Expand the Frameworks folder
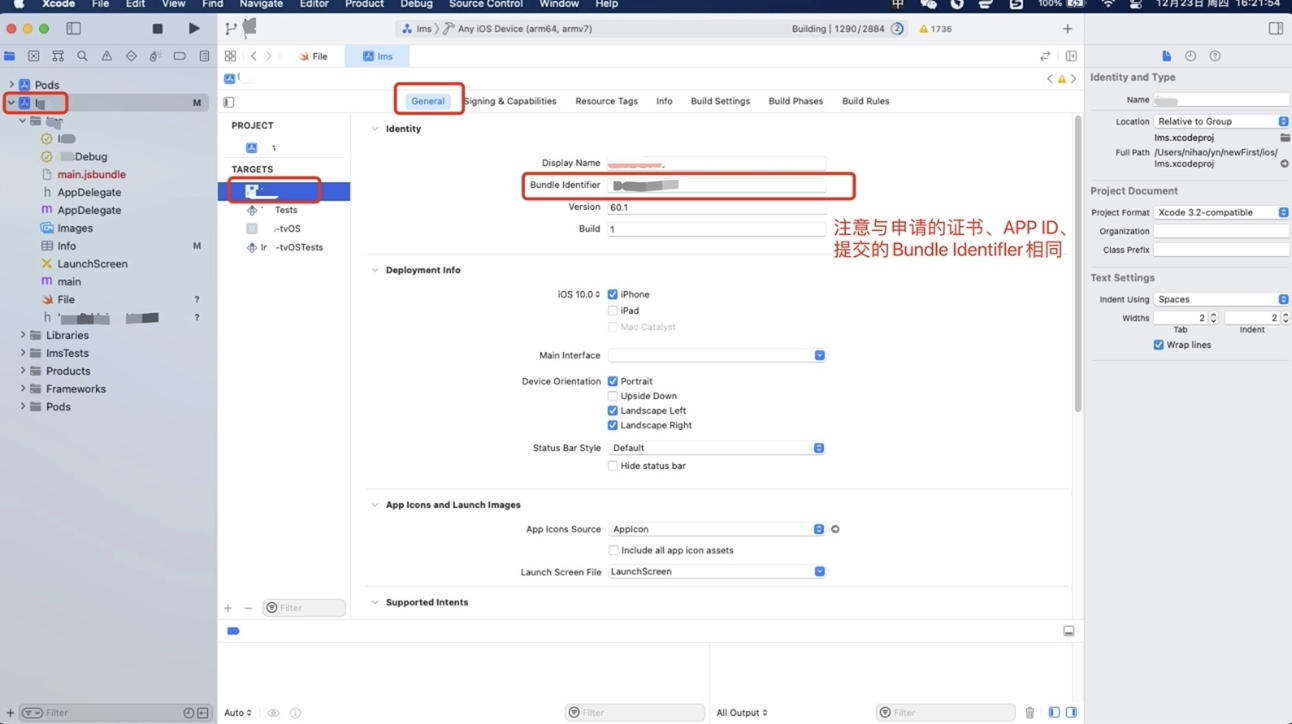Viewport: 1292px width, 724px height. tap(23, 389)
